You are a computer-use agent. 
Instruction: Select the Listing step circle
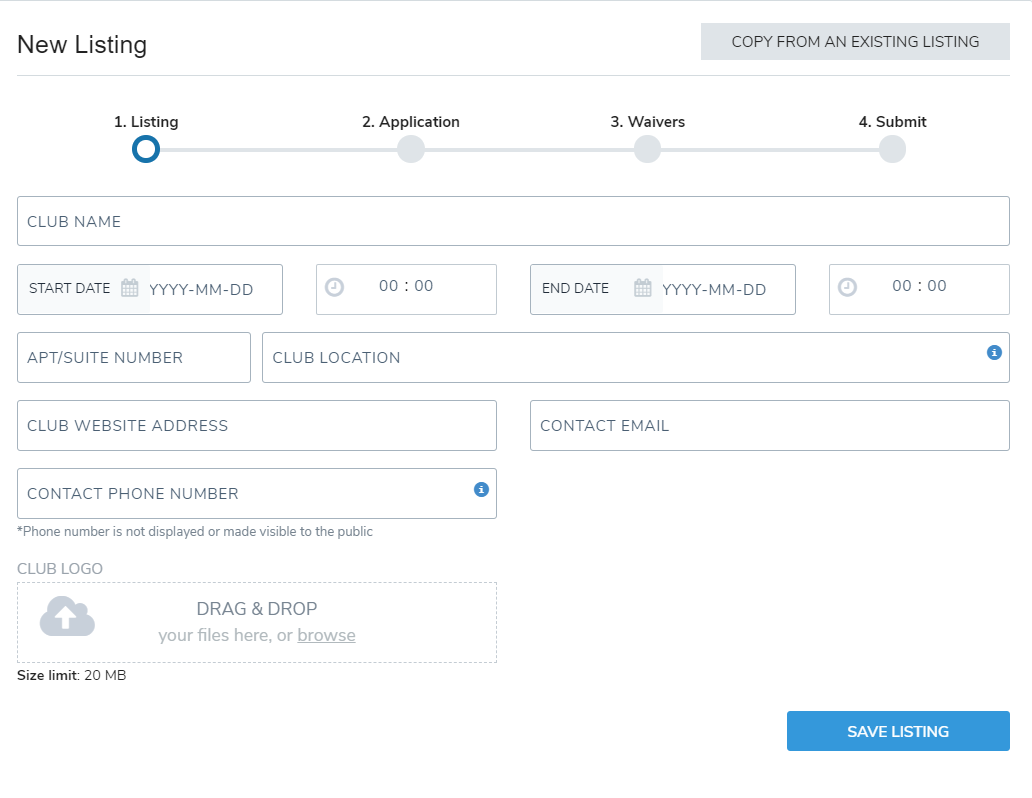click(146, 149)
